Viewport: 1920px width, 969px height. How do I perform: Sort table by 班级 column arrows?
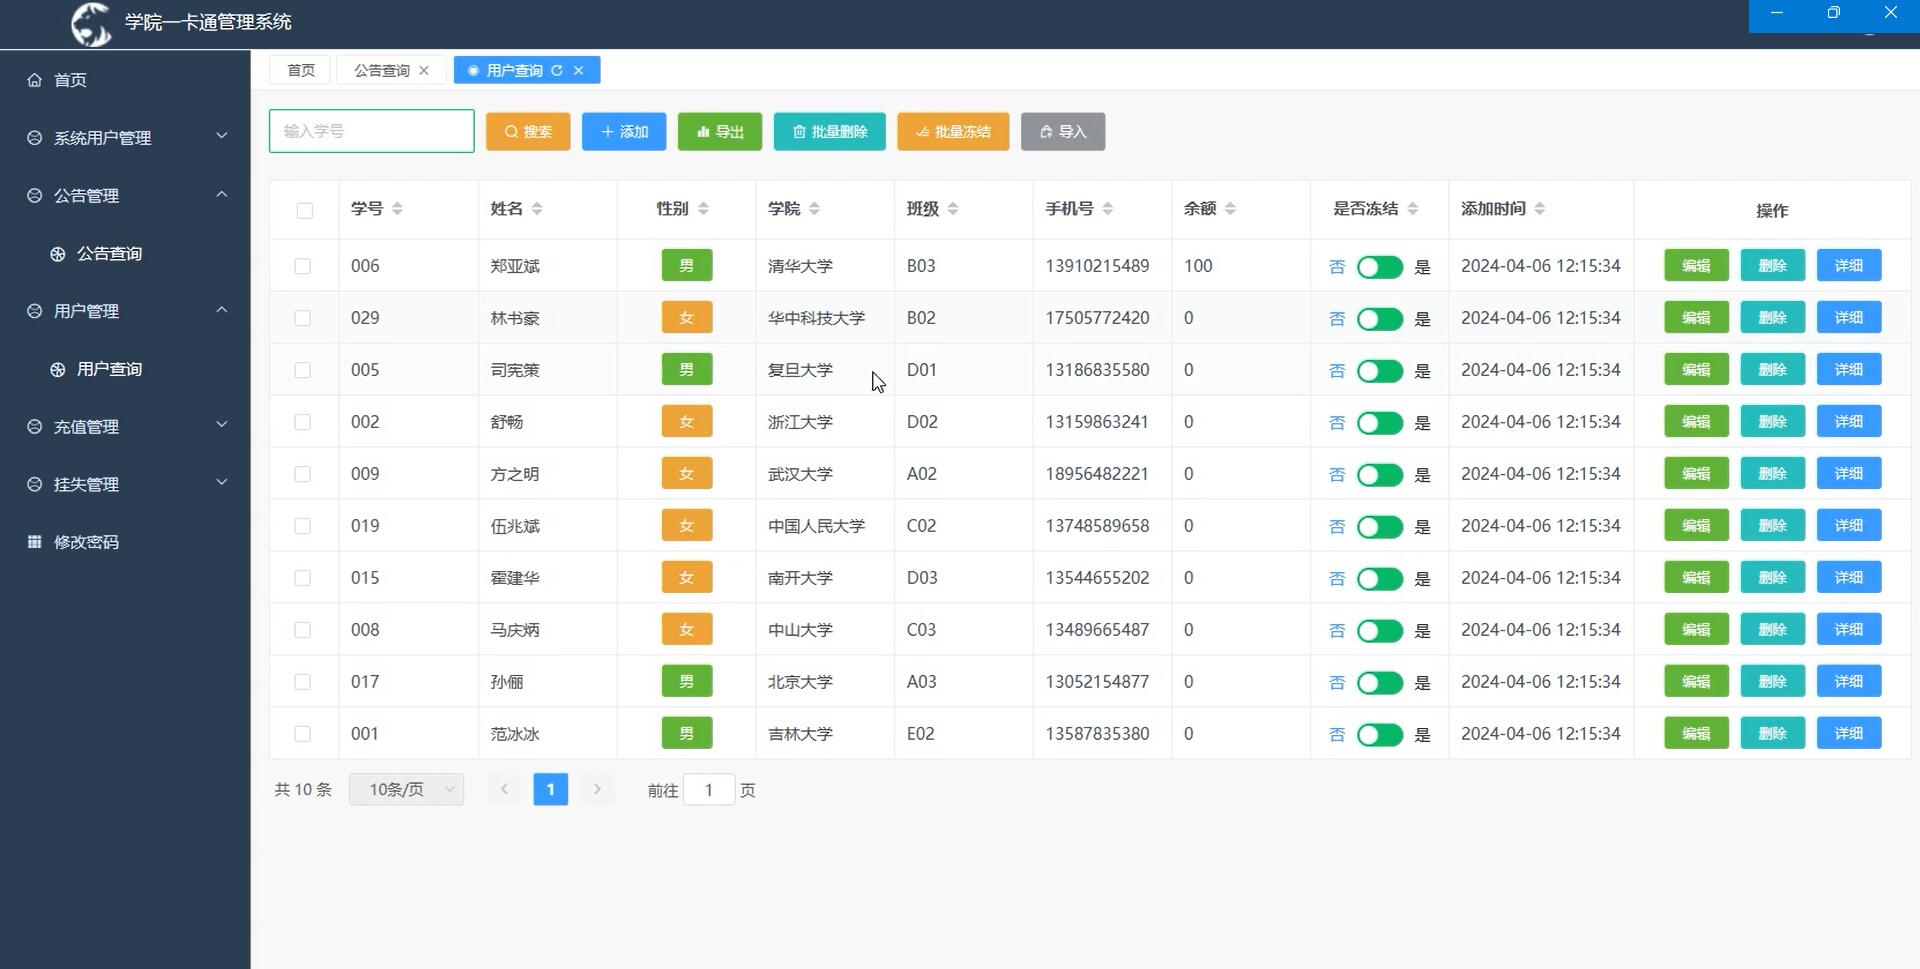(953, 208)
